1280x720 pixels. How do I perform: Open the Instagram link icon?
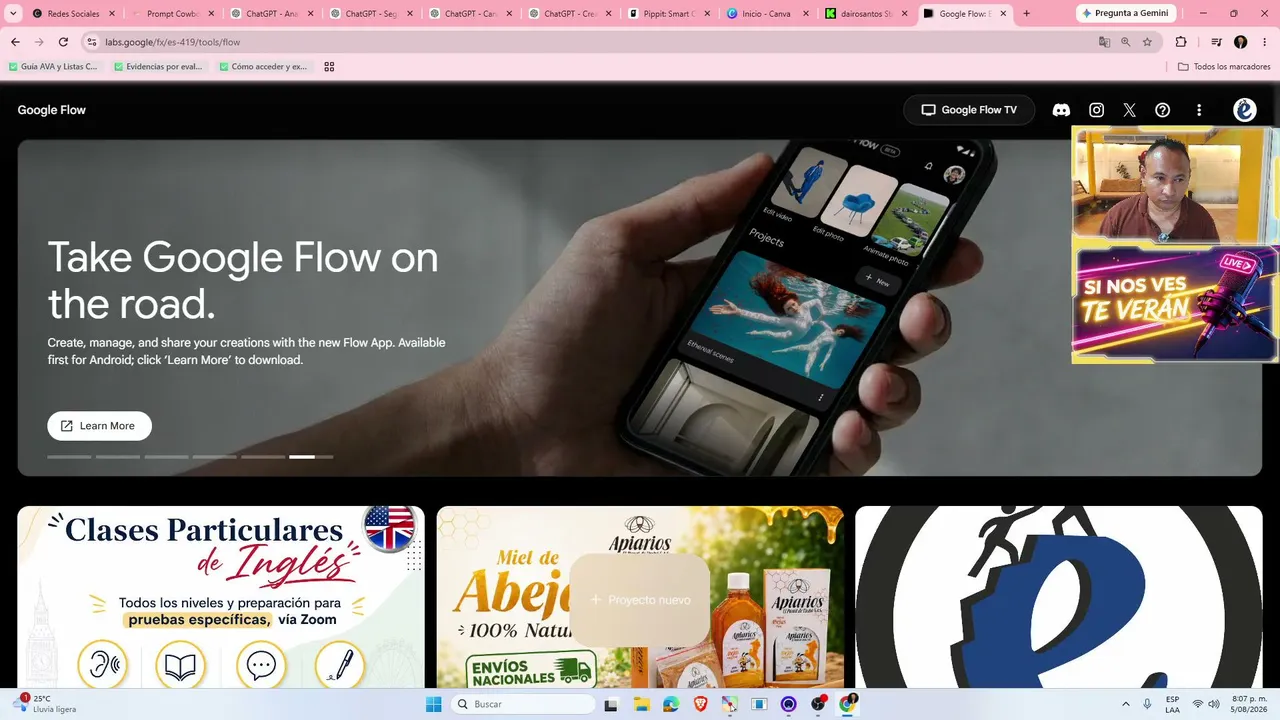tap(1096, 110)
